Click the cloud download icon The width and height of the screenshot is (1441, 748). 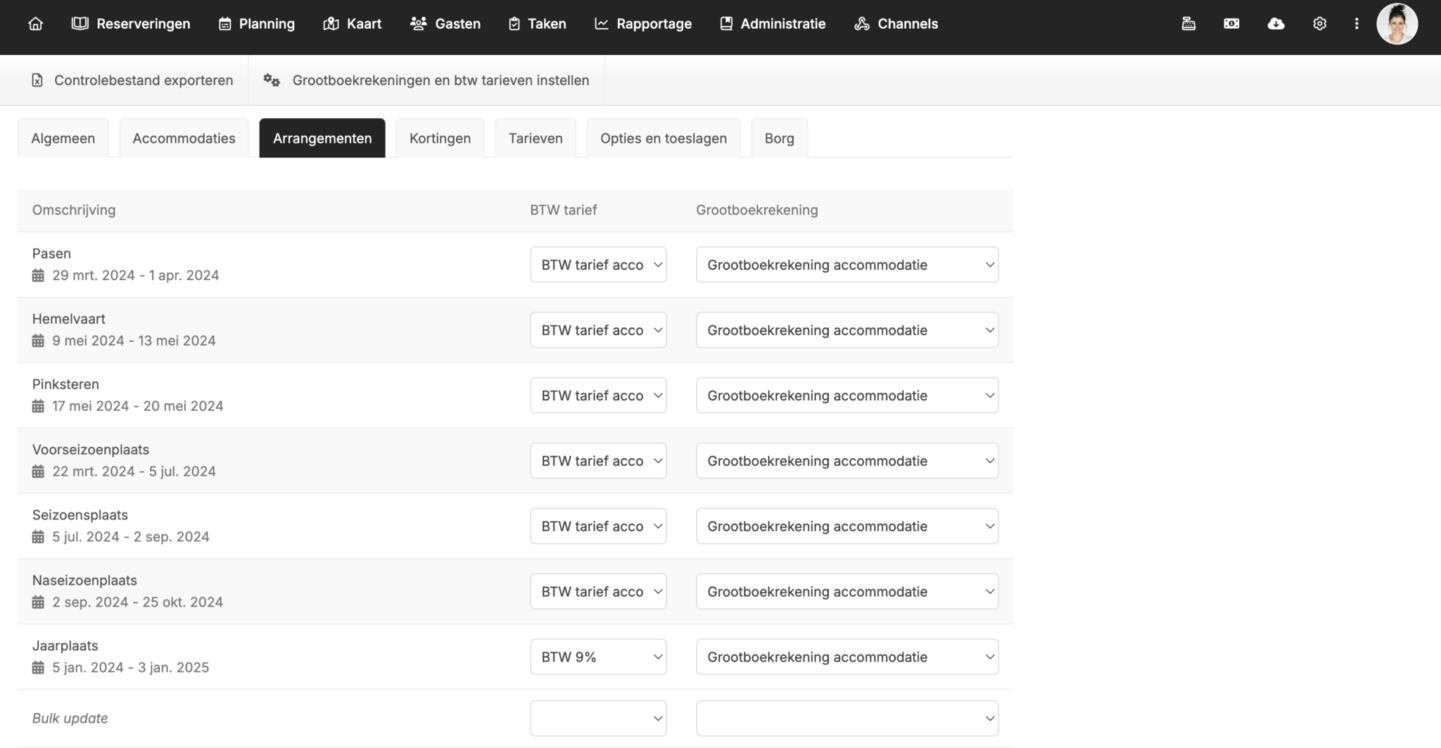1276,24
